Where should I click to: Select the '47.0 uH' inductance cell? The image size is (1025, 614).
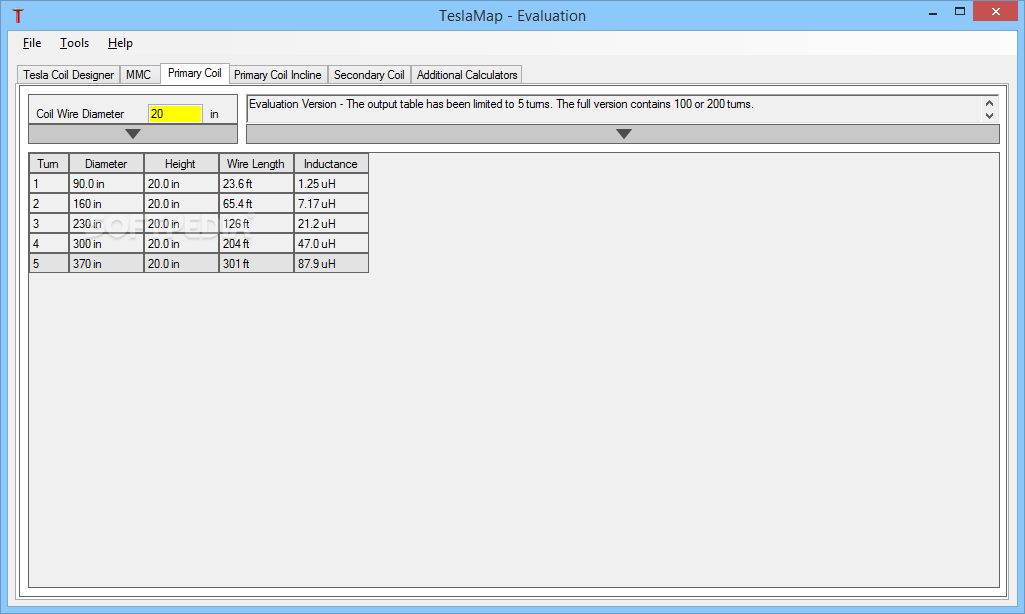[x=331, y=244]
